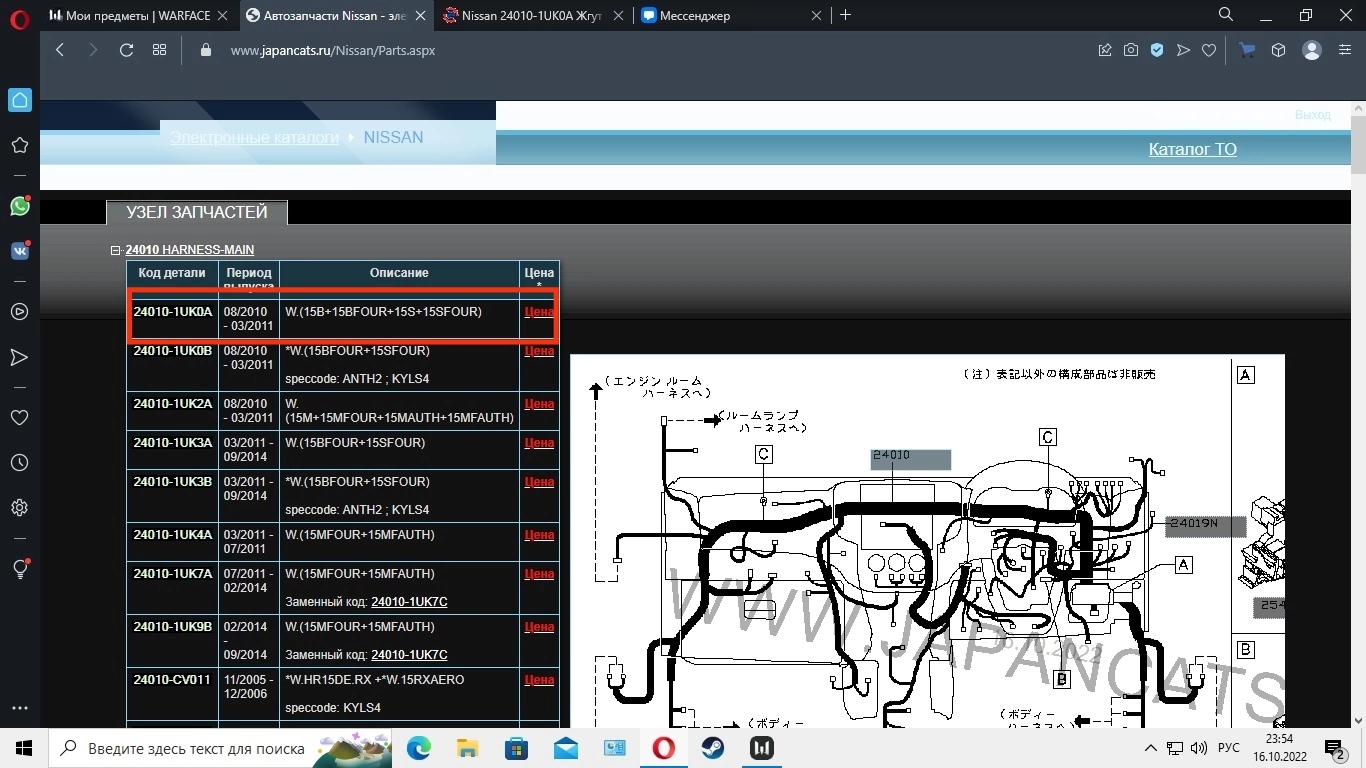
Task: Open the lightbulb tips sidebar icon
Action: pyautogui.click(x=19, y=569)
